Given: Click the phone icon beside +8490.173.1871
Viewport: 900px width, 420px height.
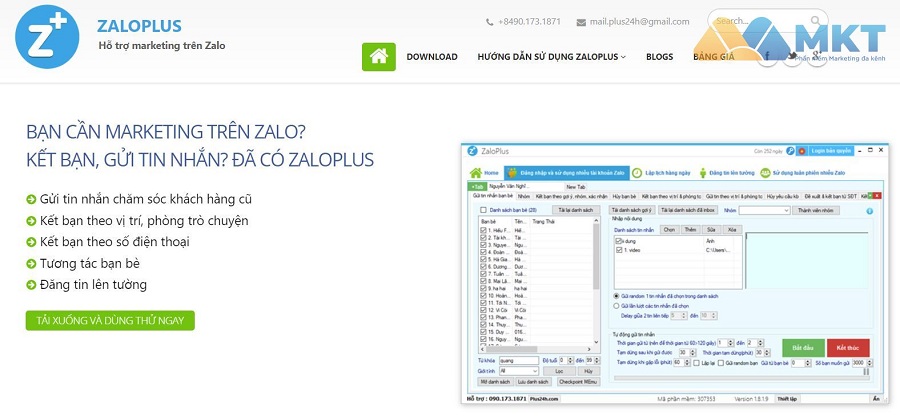Looking at the screenshot, I should [x=490, y=22].
